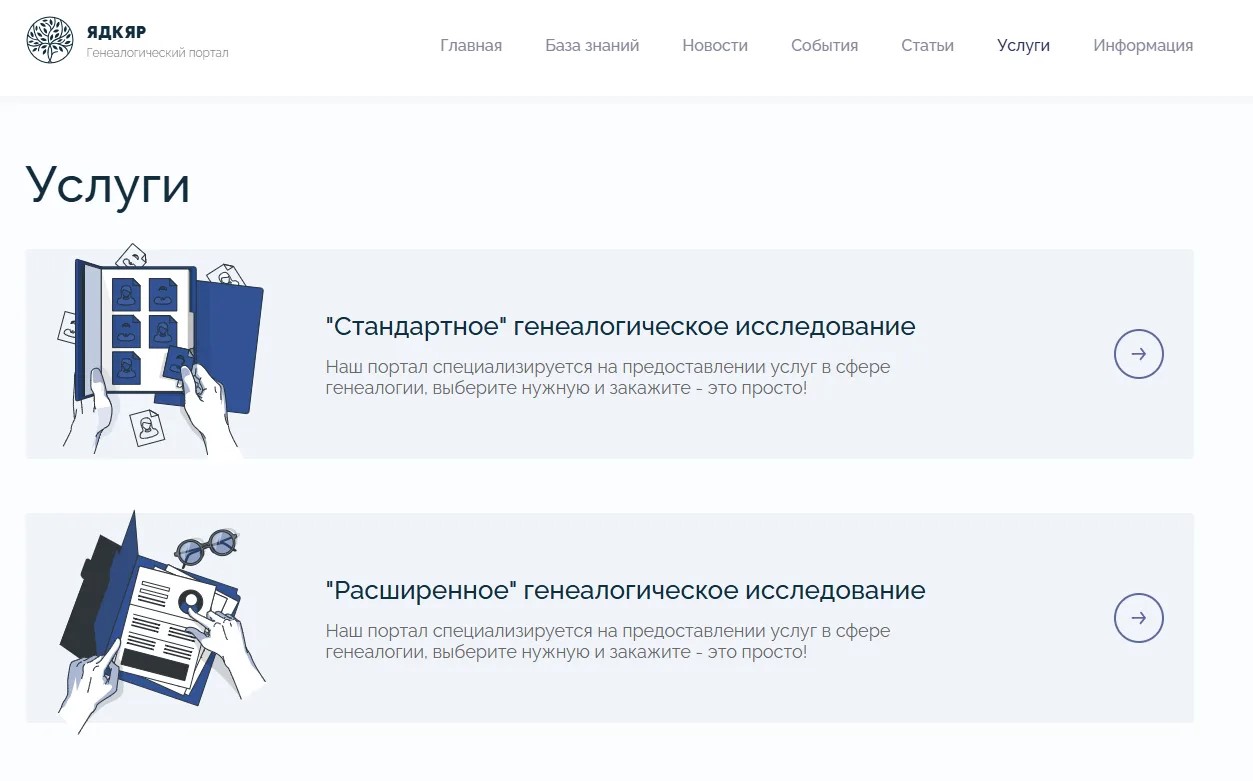Click the Услуги page heading
1253x781 pixels.
[108, 185]
